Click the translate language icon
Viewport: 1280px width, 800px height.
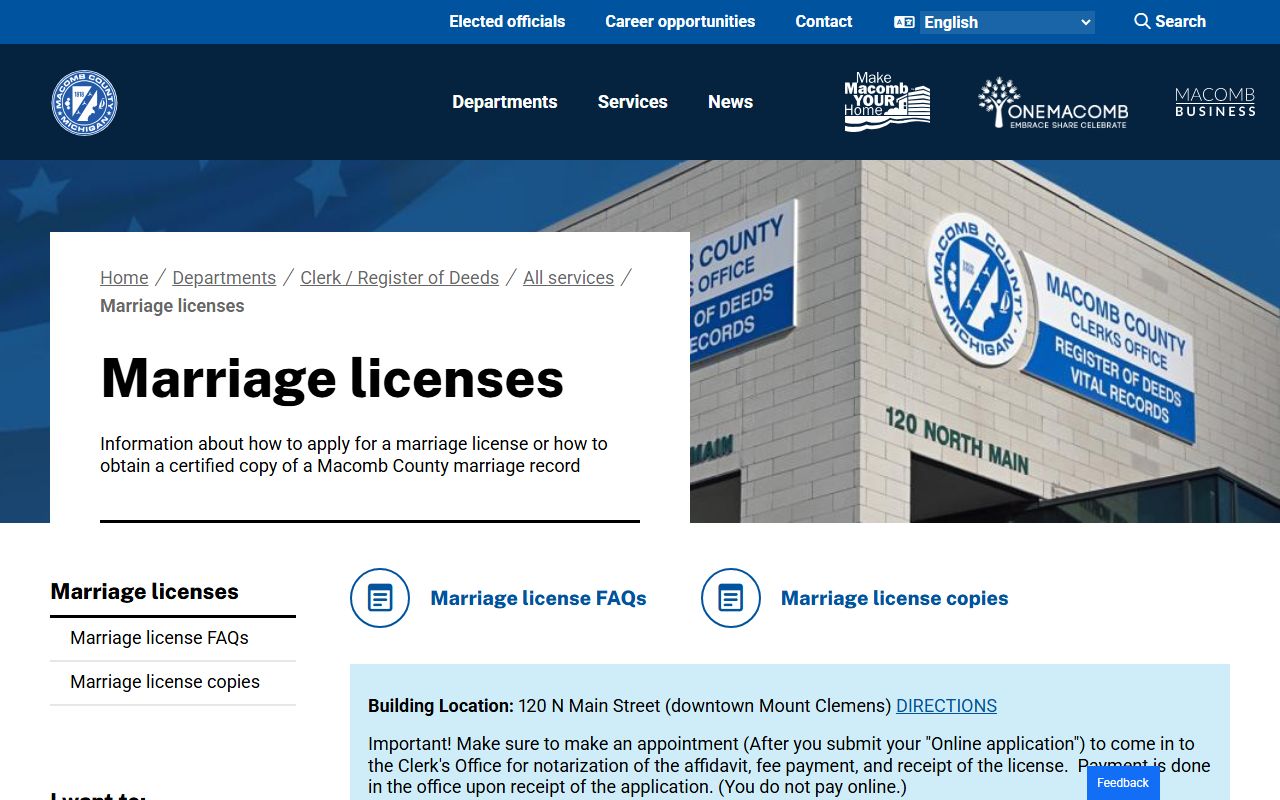pos(904,22)
